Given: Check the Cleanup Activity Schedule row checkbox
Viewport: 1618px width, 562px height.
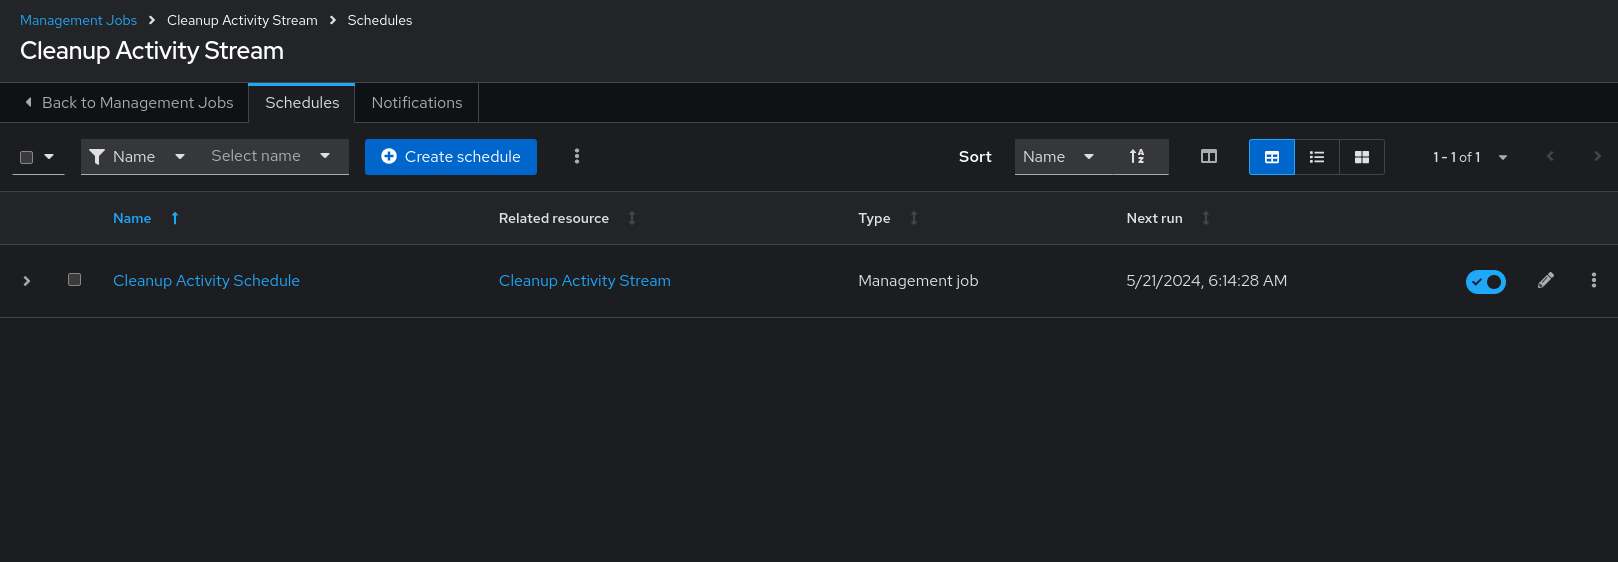Looking at the screenshot, I should click(74, 280).
